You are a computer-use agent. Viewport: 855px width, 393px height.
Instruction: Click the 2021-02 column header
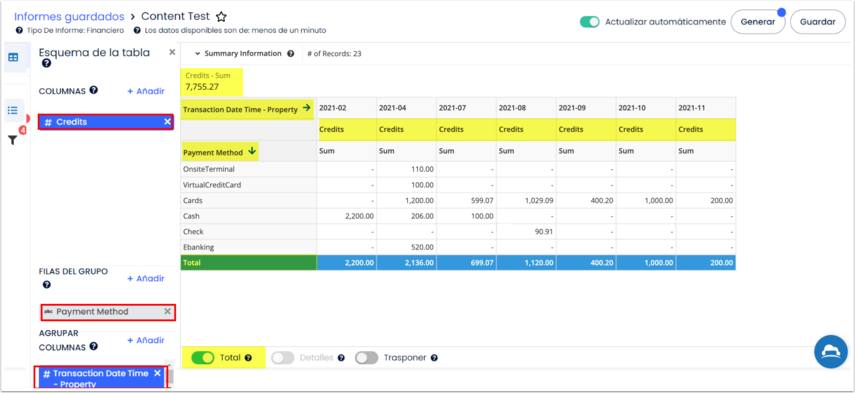tap(347, 108)
